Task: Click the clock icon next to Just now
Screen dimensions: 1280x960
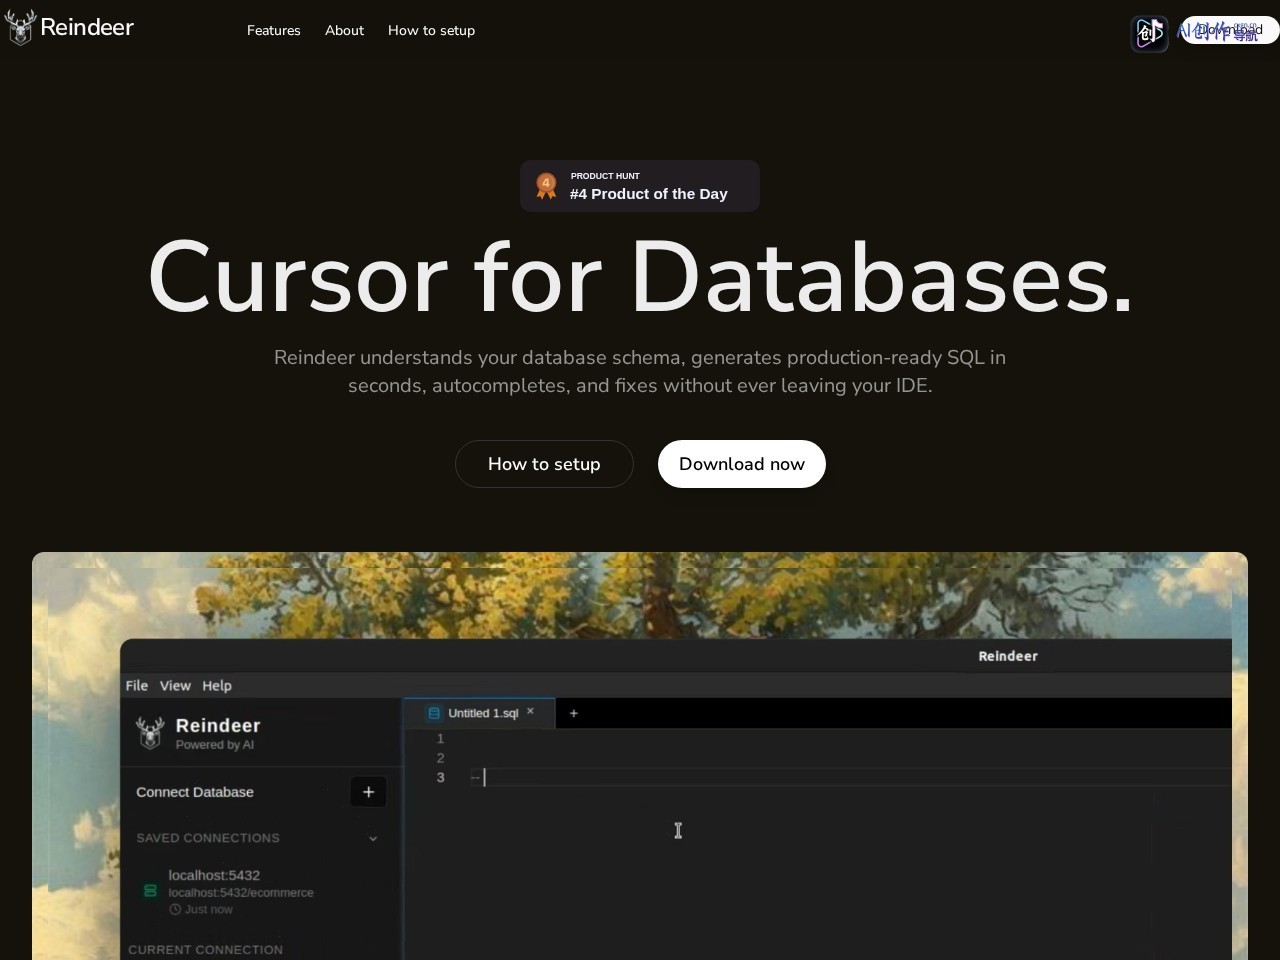Action: [x=175, y=910]
